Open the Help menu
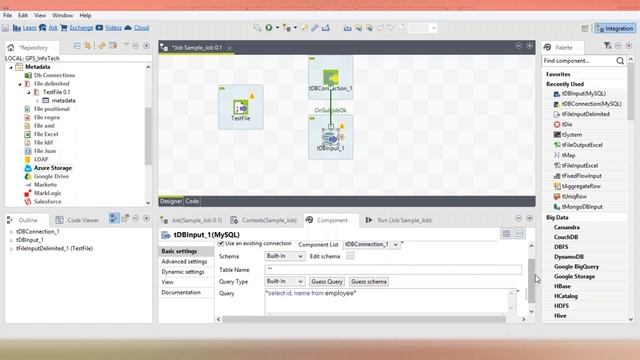The height and width of the screenshot is (360, 640). click(85, 15)
